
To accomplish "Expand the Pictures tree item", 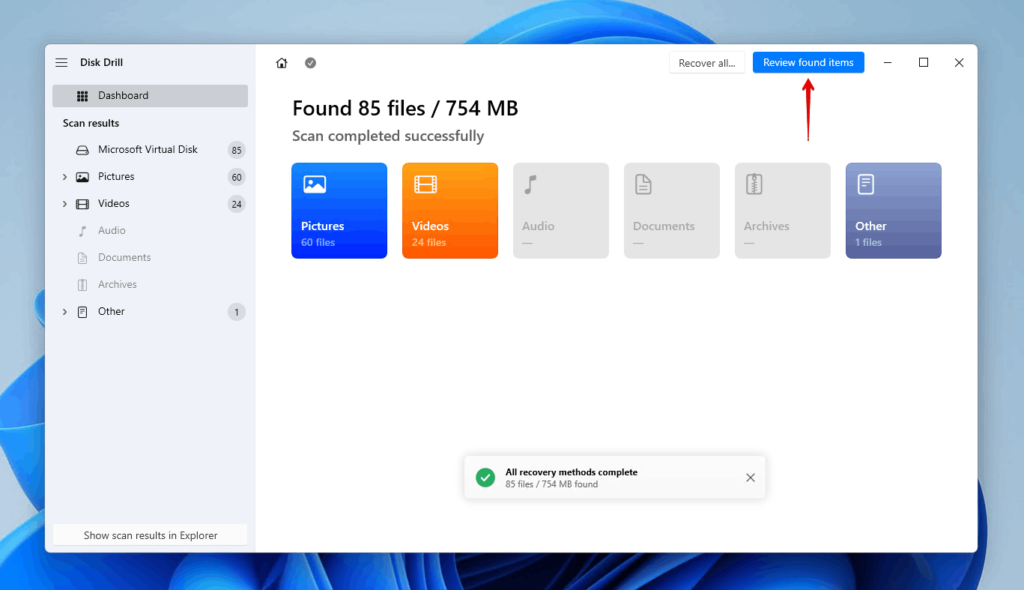I will pos(65,177).
